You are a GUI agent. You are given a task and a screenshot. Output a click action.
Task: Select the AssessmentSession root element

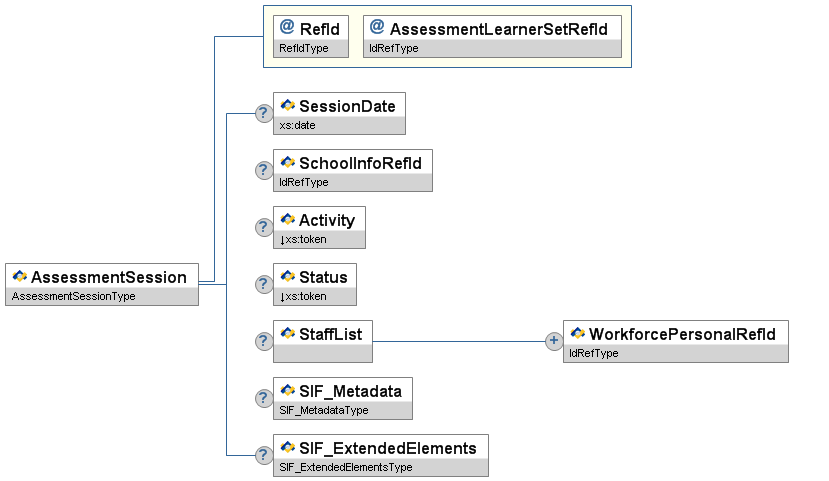pos(108,277)
